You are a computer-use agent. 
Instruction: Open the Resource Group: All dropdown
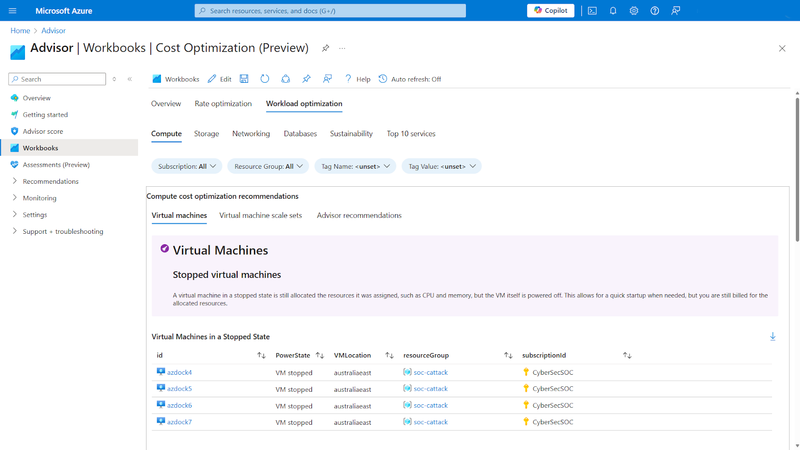[268, 166]
